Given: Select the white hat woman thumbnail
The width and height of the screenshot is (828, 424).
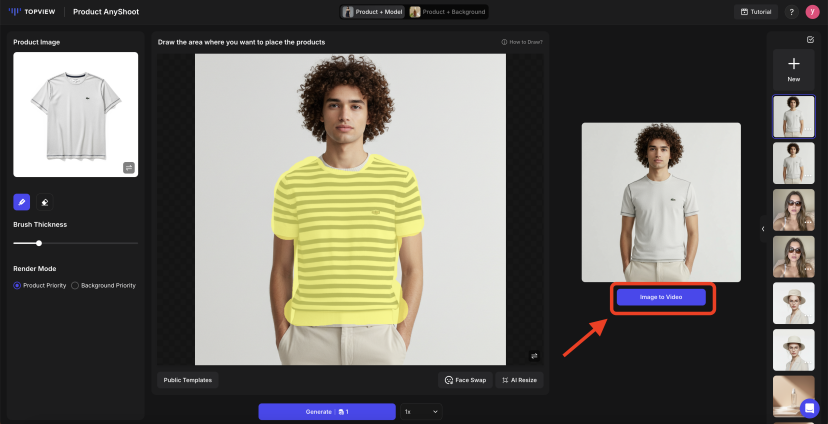Looking at the screenshot, I should coord(794,303).
